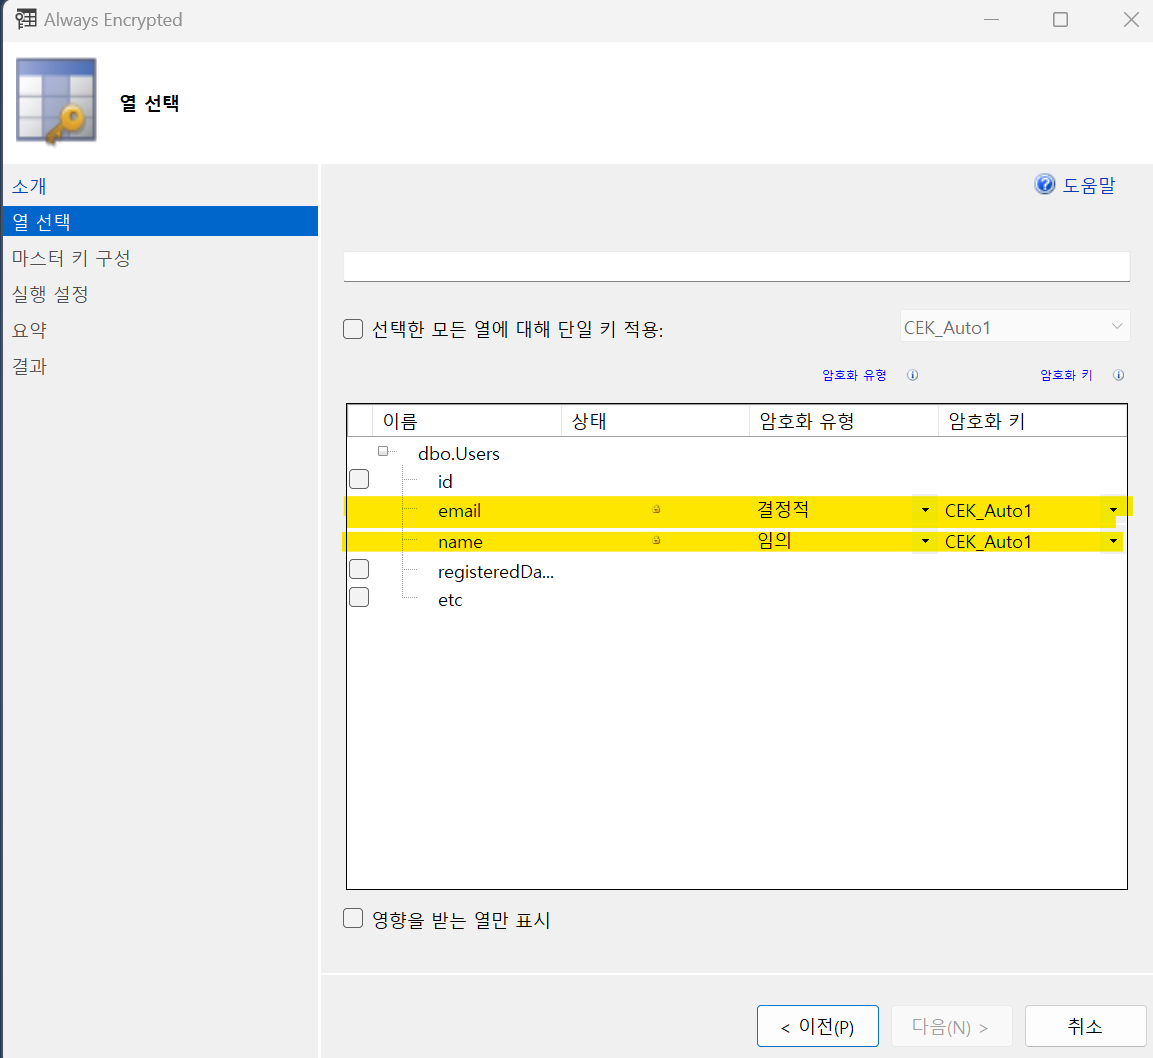
Task: Select the registeredDa... column checkbox
Action: pyautogui.click(x=359, y=570)
